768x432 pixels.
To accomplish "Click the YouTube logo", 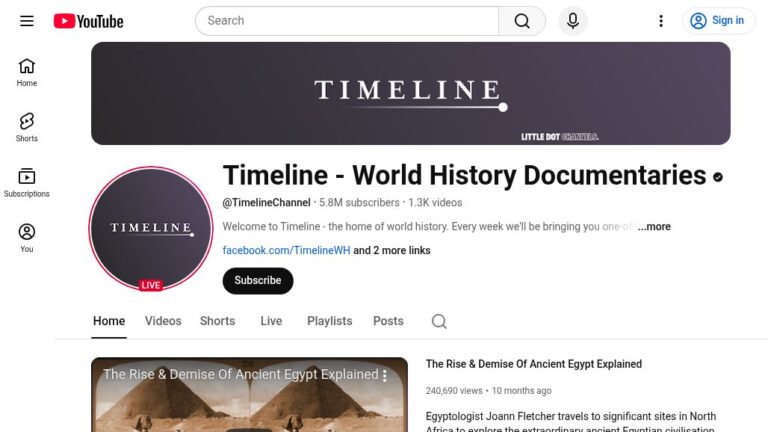I will [89, 21].
